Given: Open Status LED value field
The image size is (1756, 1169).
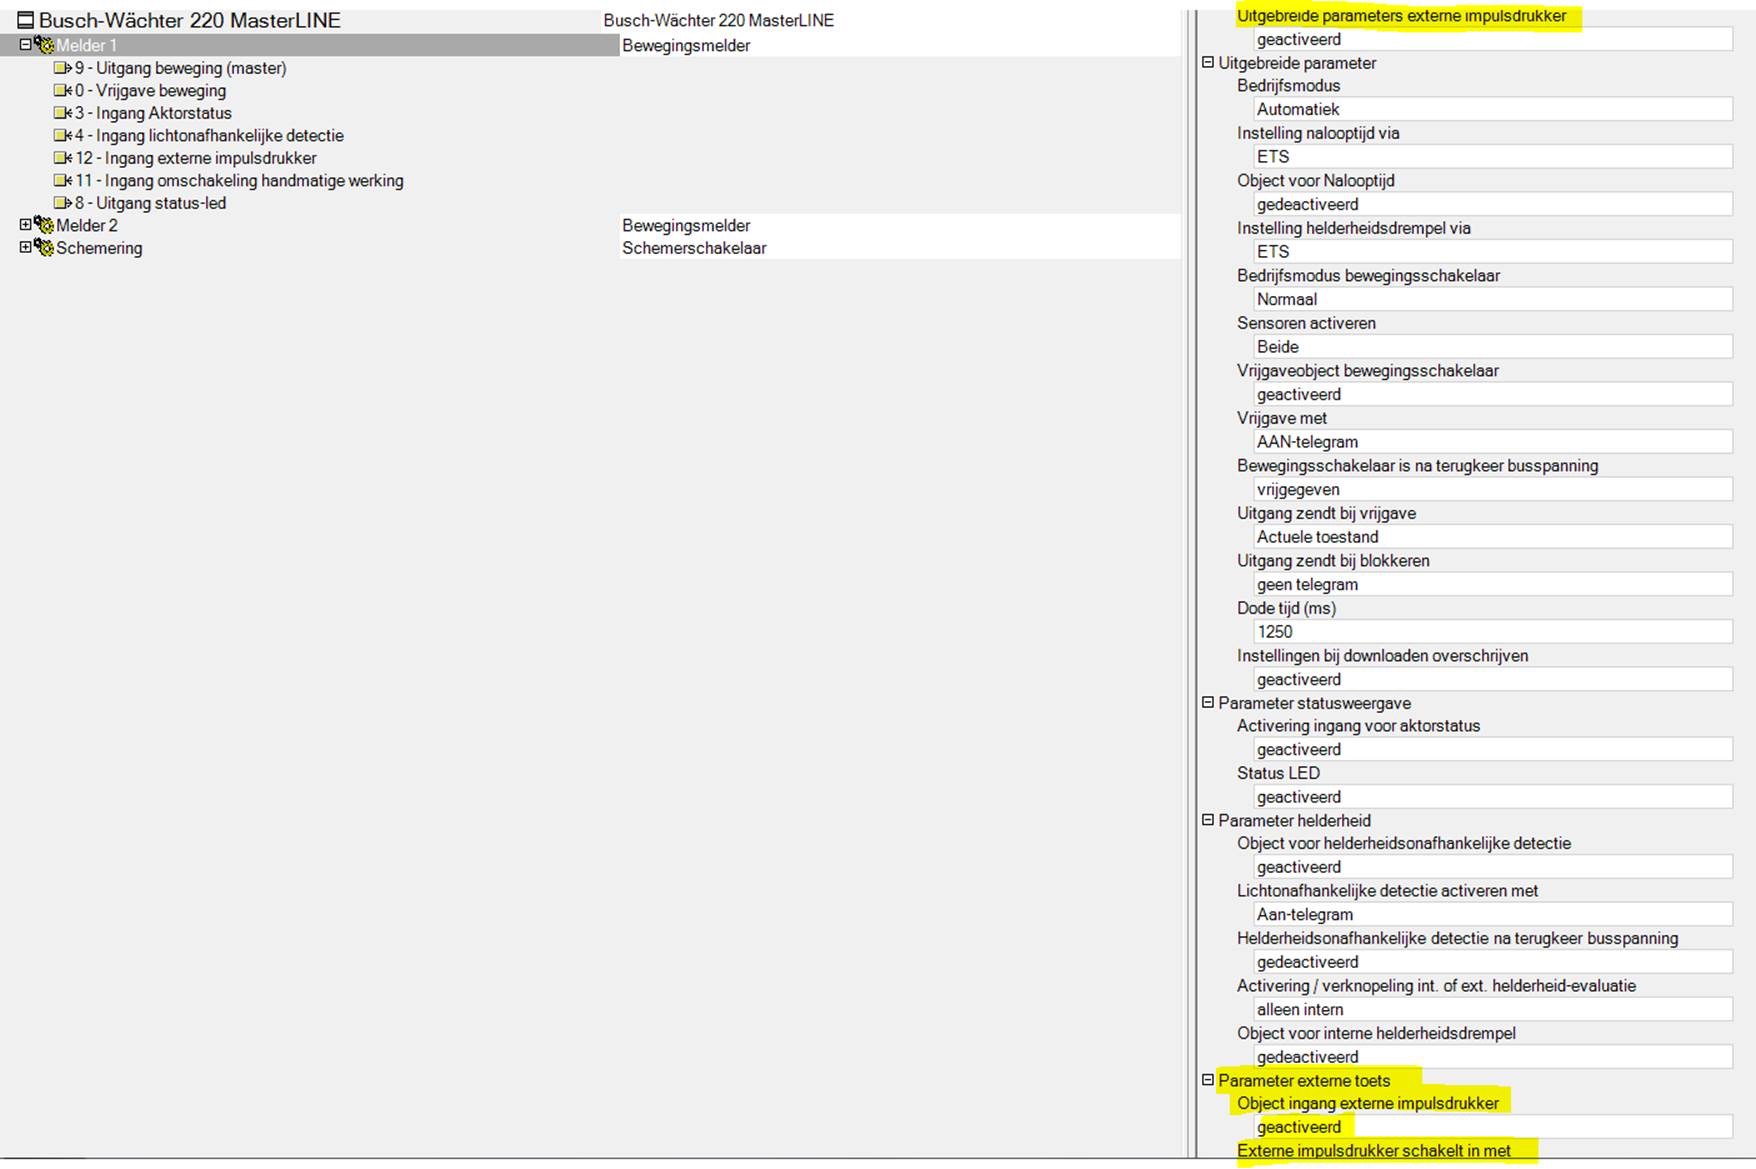Looking at the screenshot, I should (1493, 797).
